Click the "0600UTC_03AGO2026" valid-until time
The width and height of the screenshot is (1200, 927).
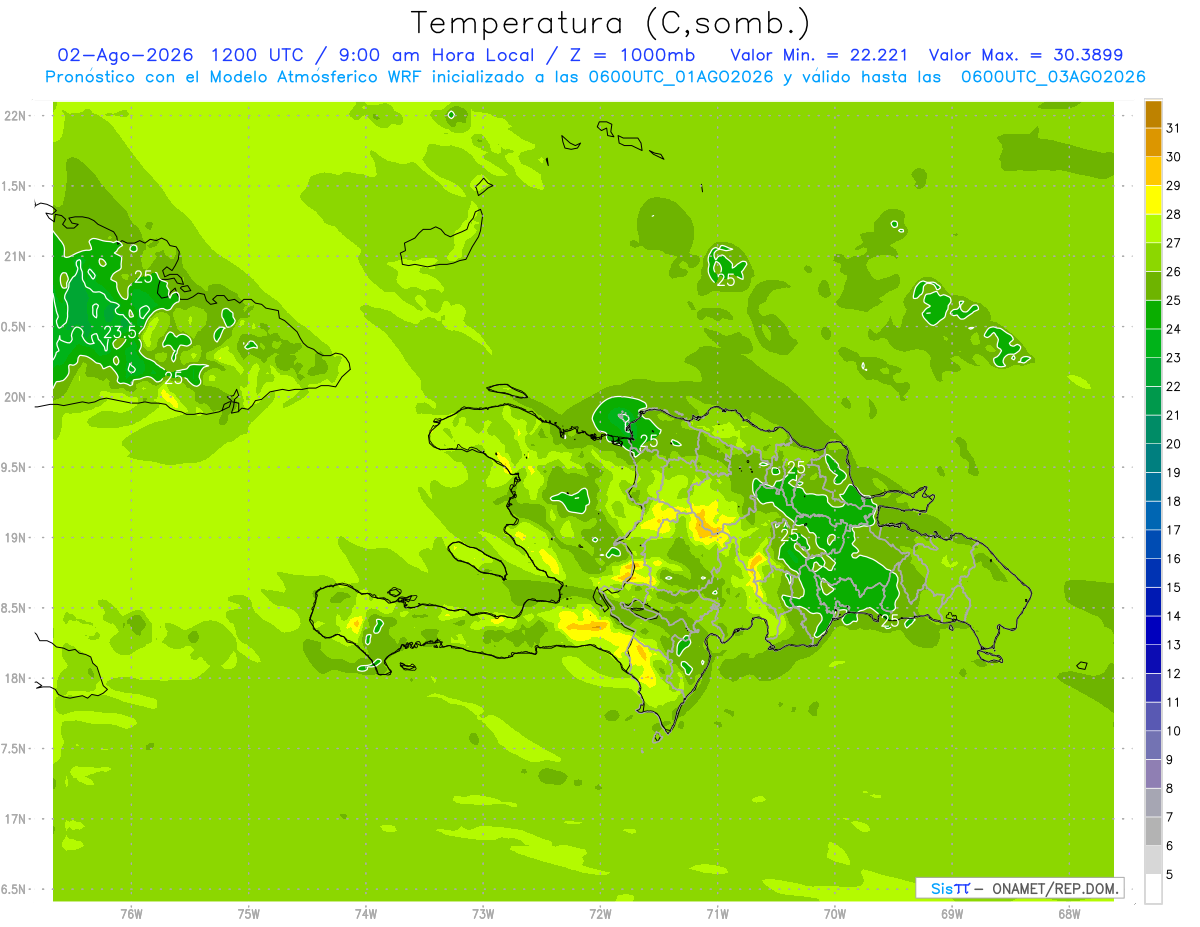(1053, 77)
